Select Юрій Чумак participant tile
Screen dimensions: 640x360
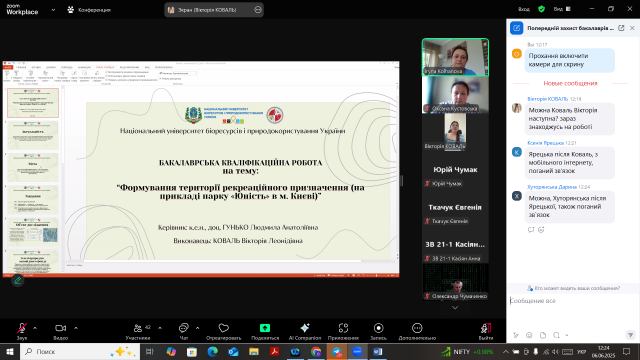(455, 169)
